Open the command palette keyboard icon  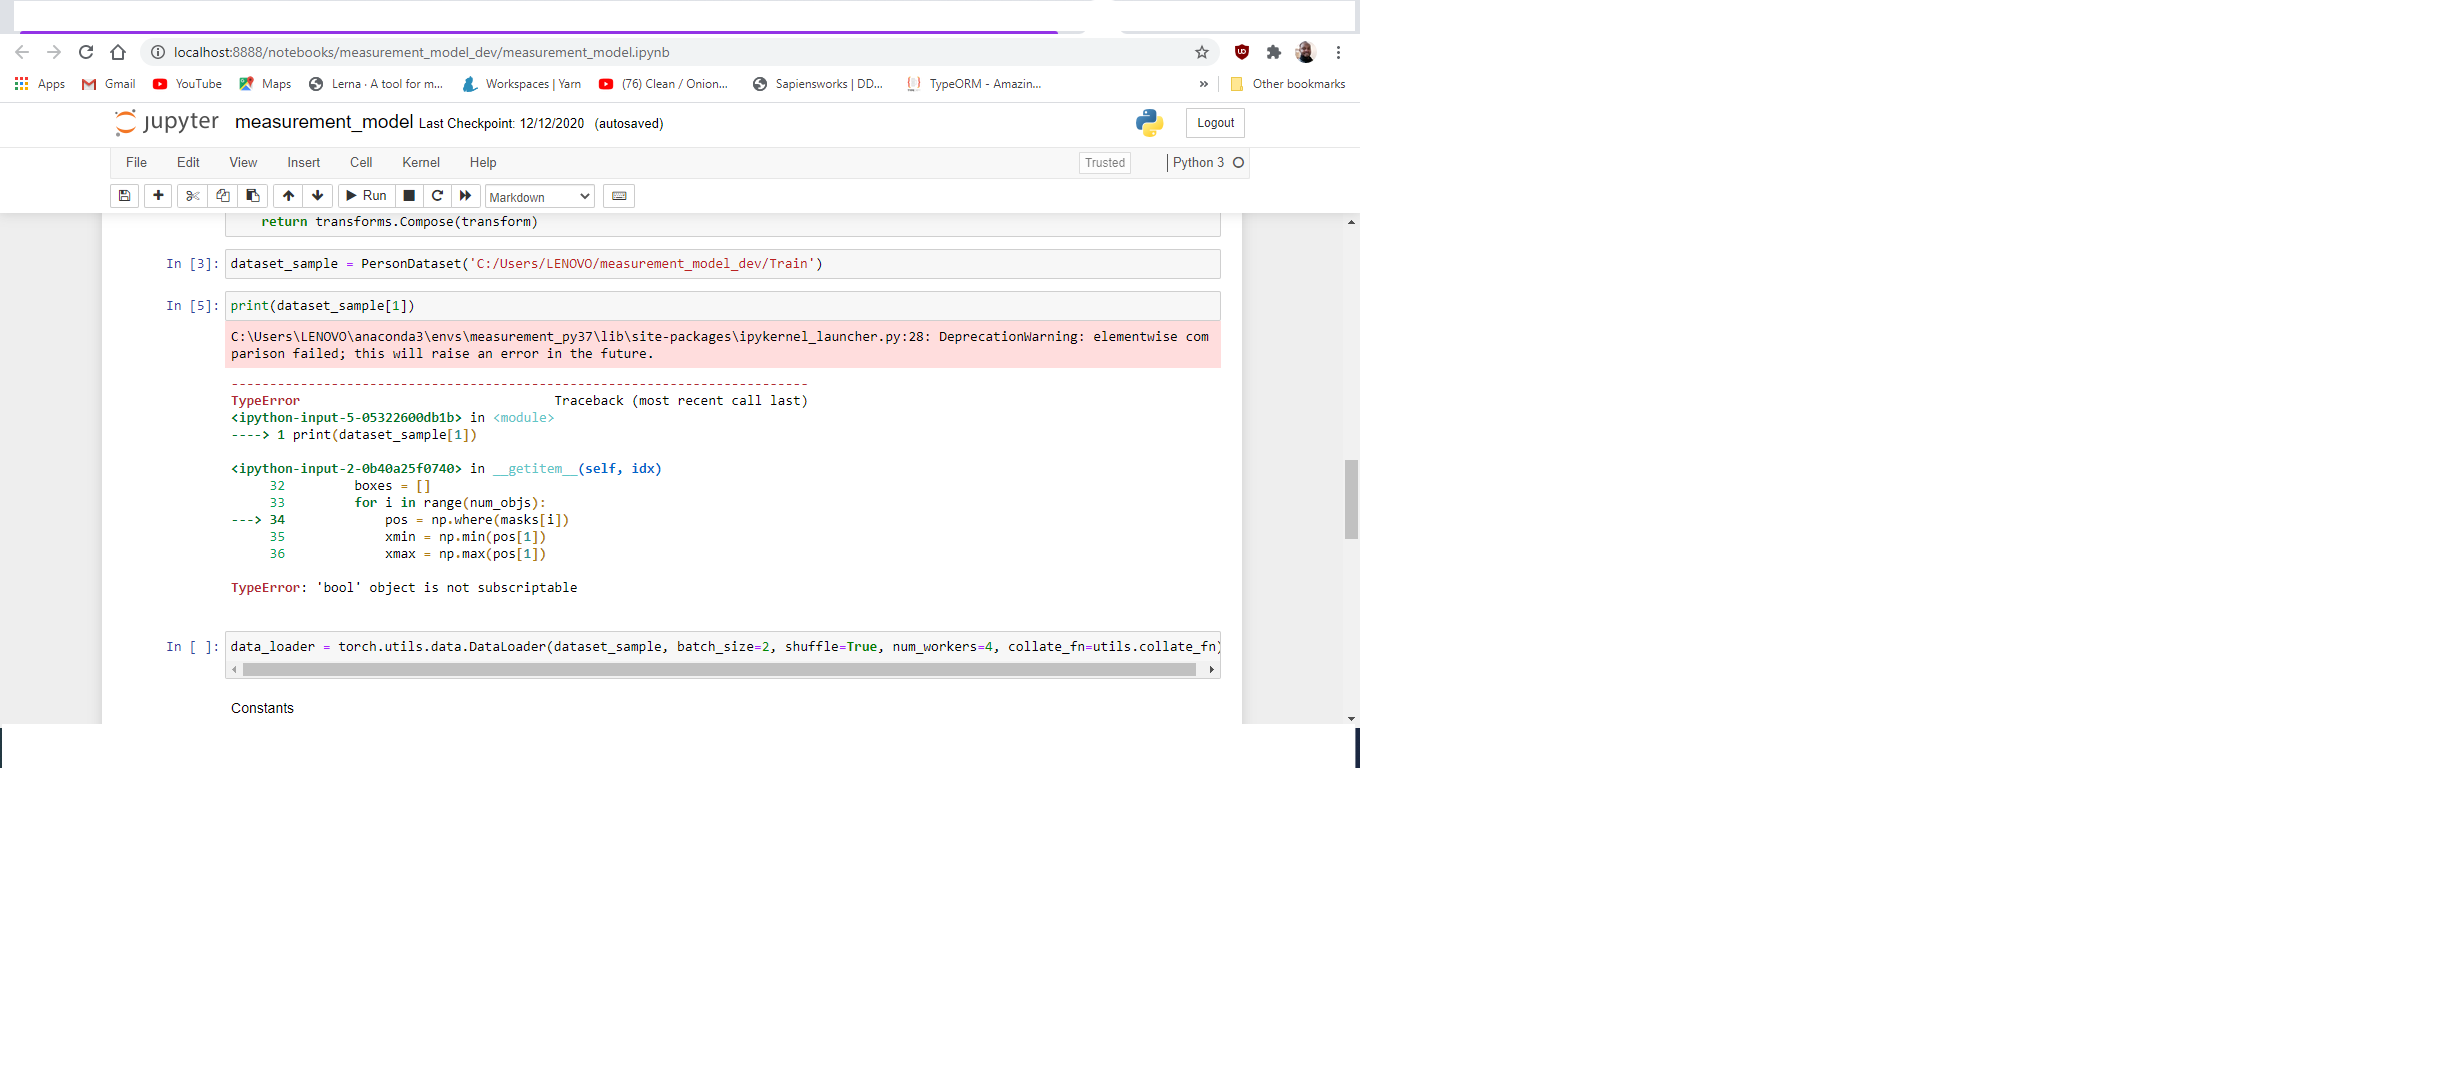(x=619, y=196)
